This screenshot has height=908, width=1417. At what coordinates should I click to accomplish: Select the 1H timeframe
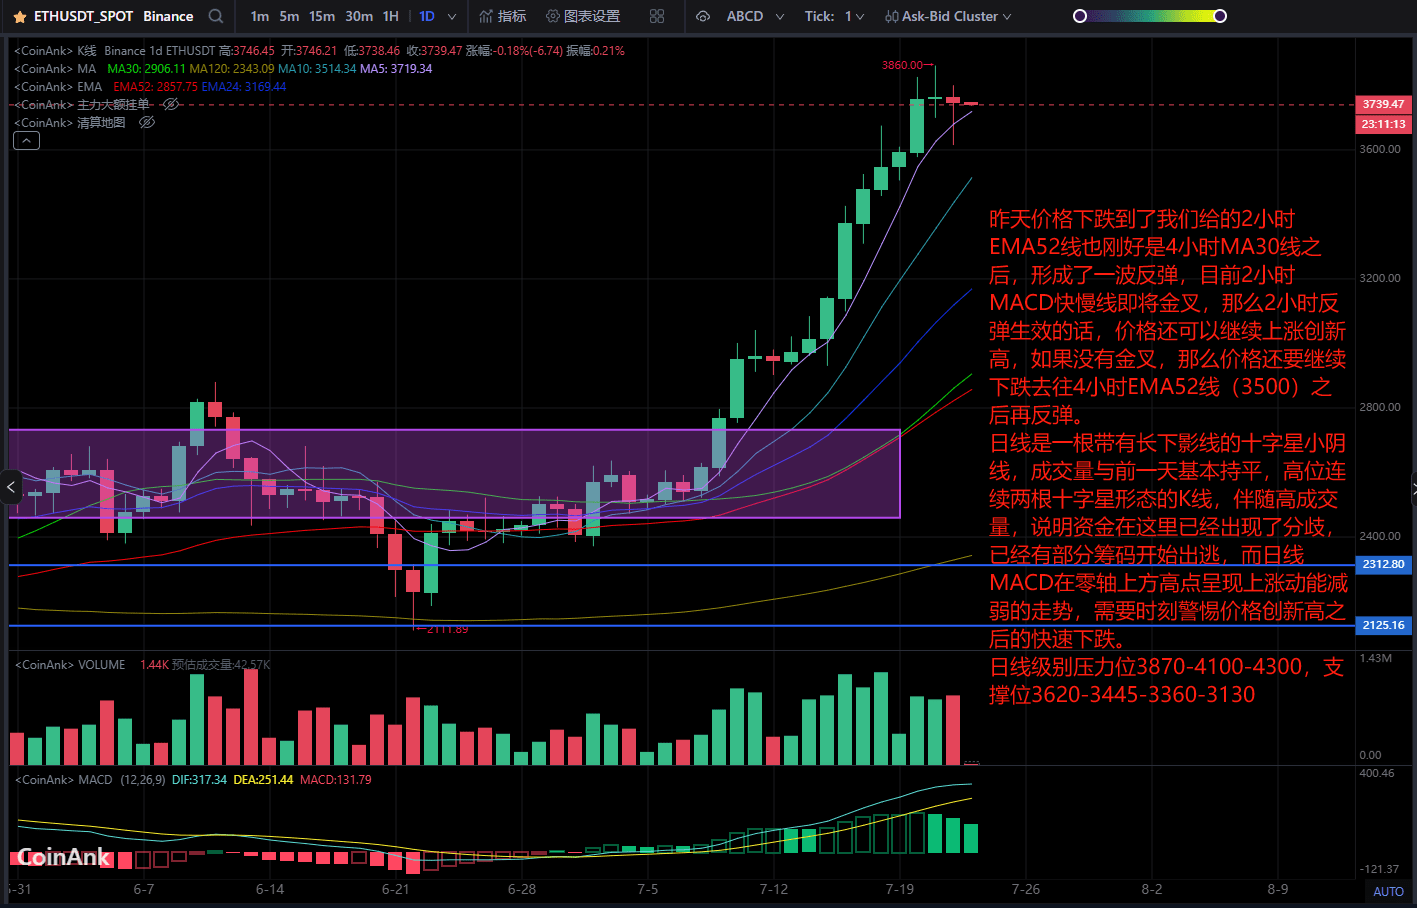coord(391,16)
